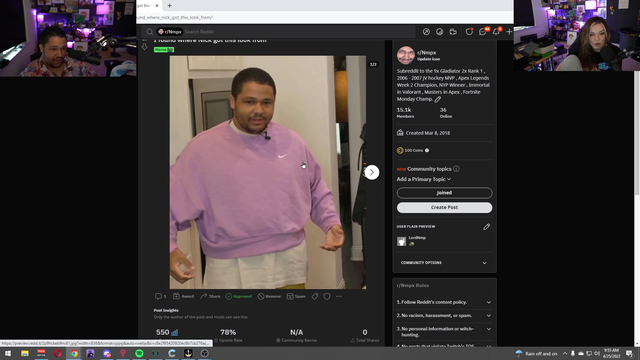
Task: Open the three-dot more options on post
Action: click(339, 296)
